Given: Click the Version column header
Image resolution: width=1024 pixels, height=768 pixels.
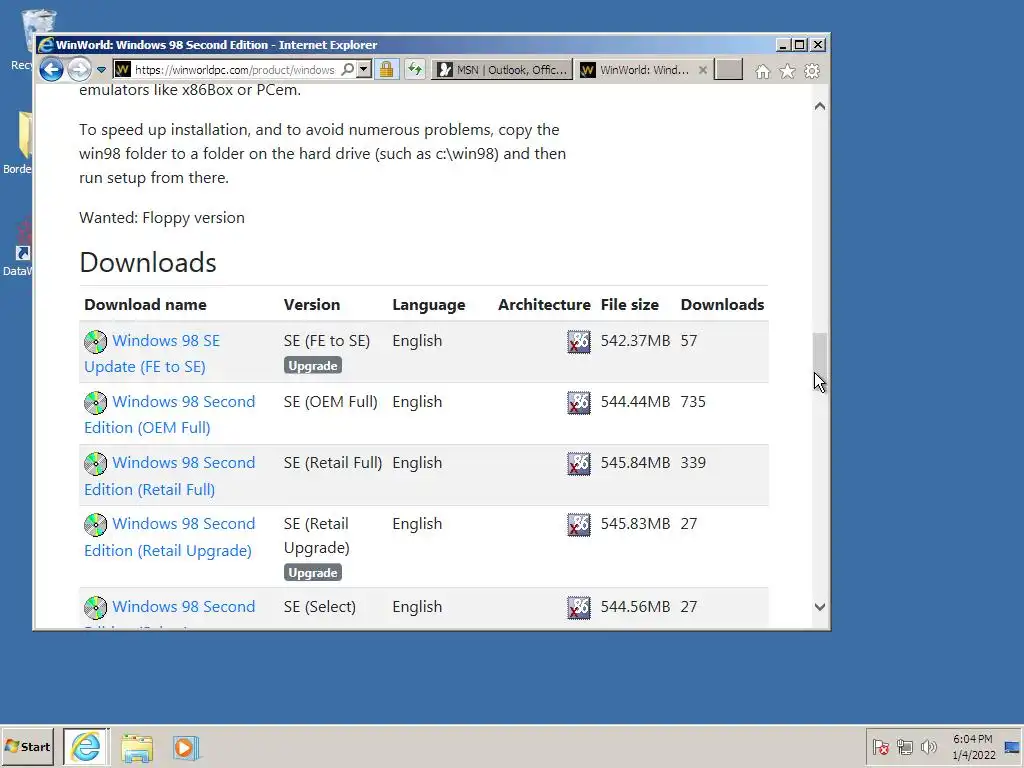Looking at the screenshot, I should point(312,304).
